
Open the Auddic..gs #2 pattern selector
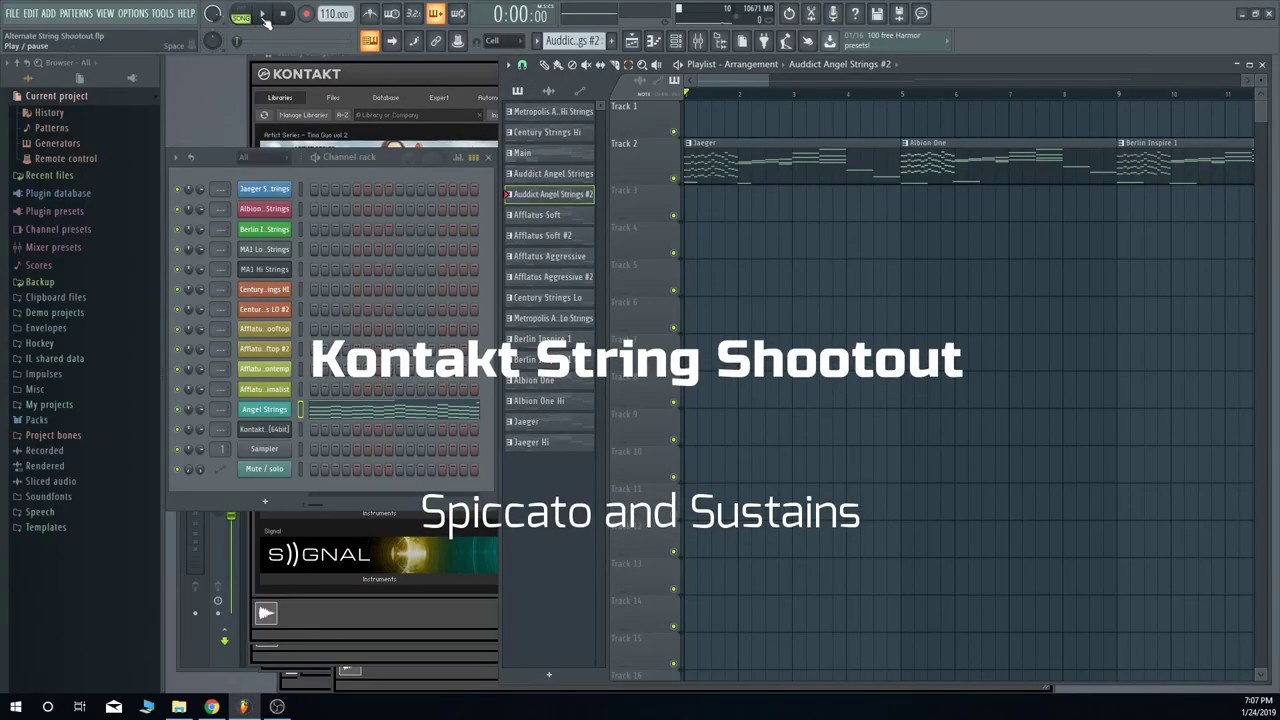[572, 41]
